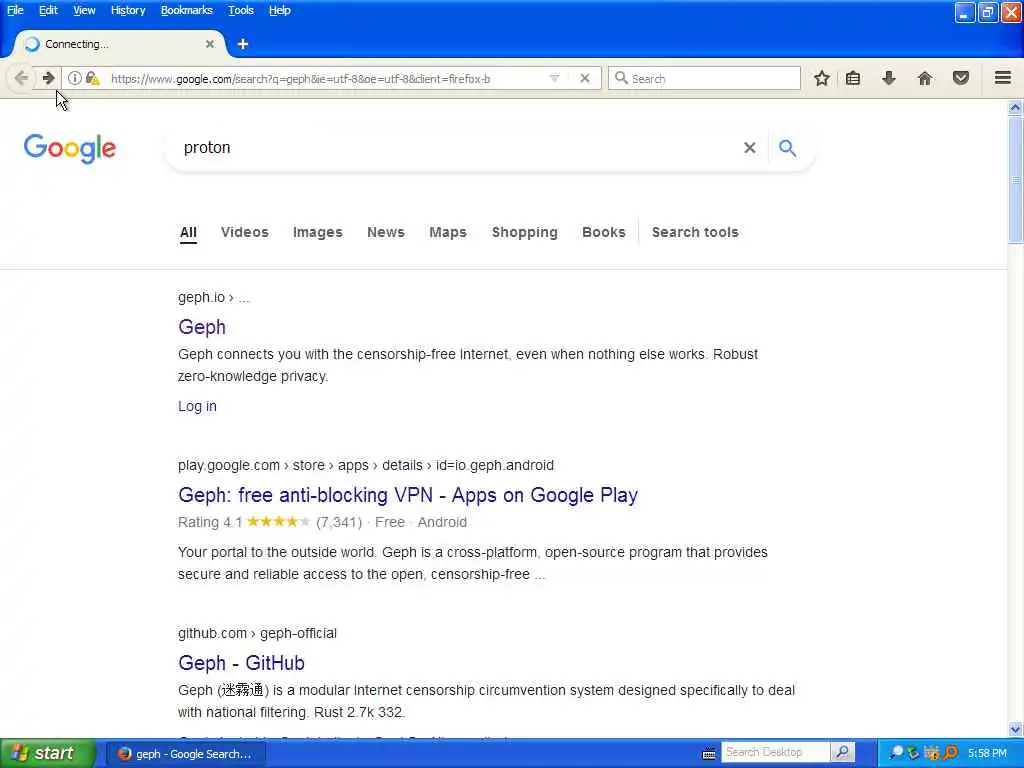The height and width of the screenshot is (768, 1024).
Task: Go back to the previous page
Action: 21,78
